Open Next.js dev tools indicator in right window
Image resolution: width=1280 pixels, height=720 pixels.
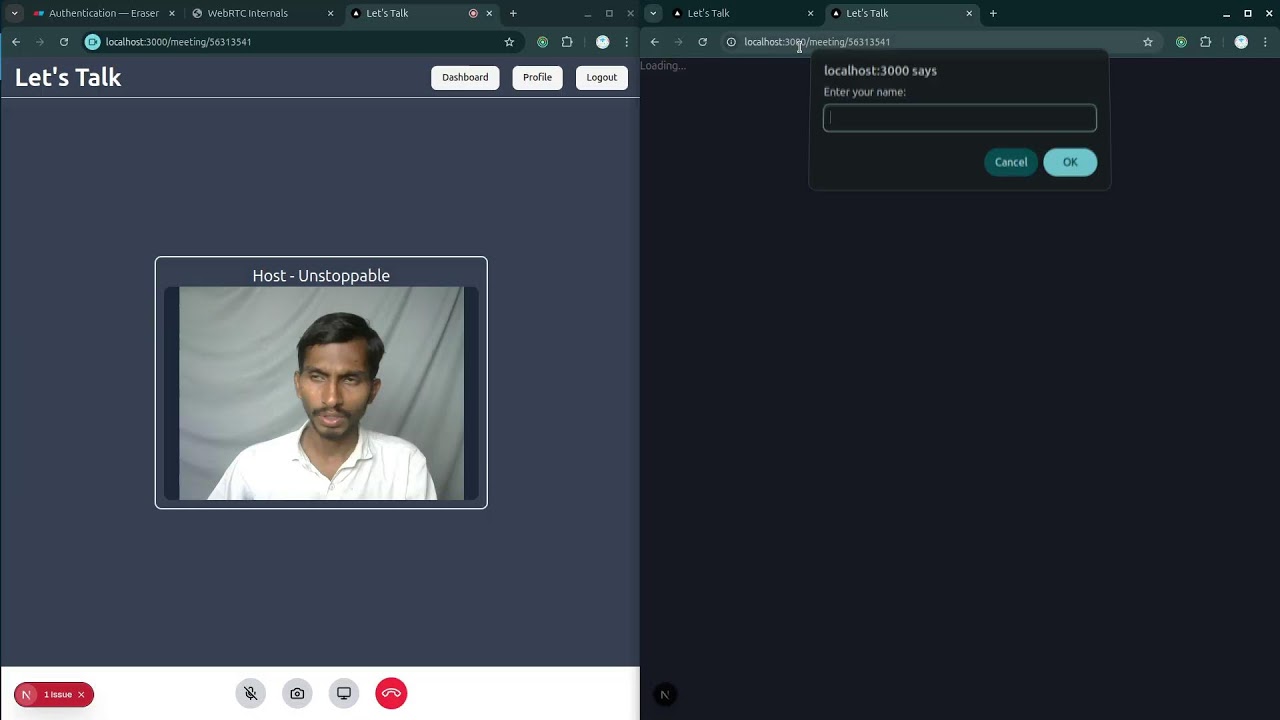coord(665,694)
